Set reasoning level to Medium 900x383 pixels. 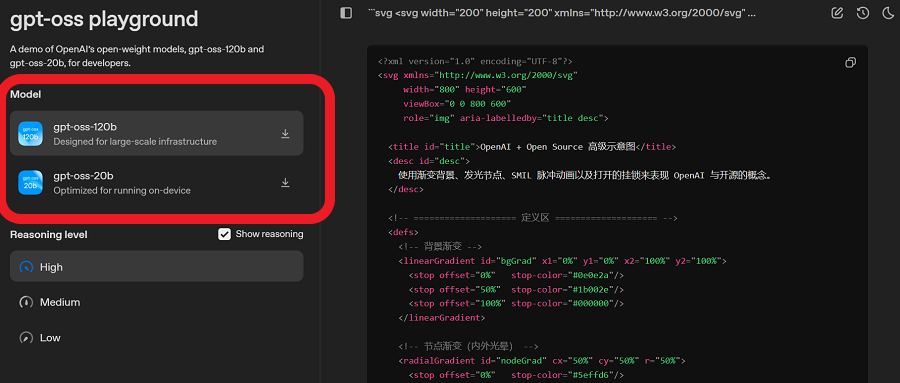pyautogui.click(x=157, y=302)
